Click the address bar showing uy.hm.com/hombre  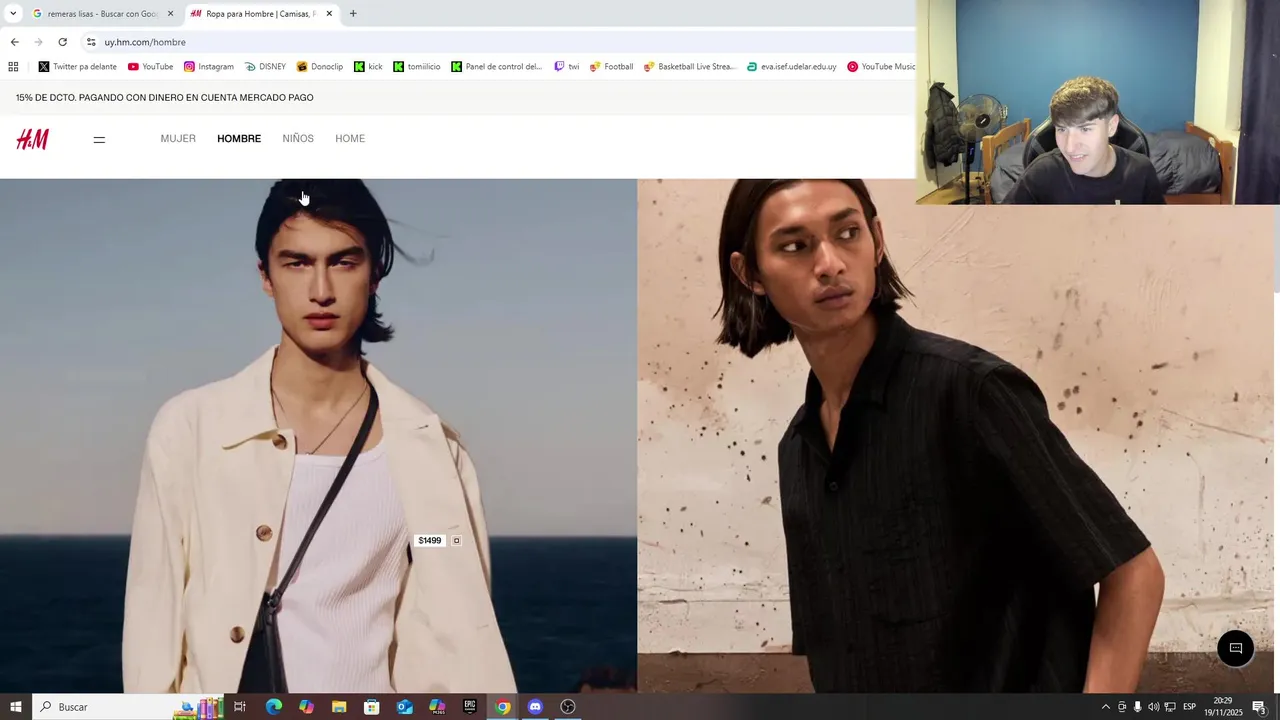(x=500, y=42)
